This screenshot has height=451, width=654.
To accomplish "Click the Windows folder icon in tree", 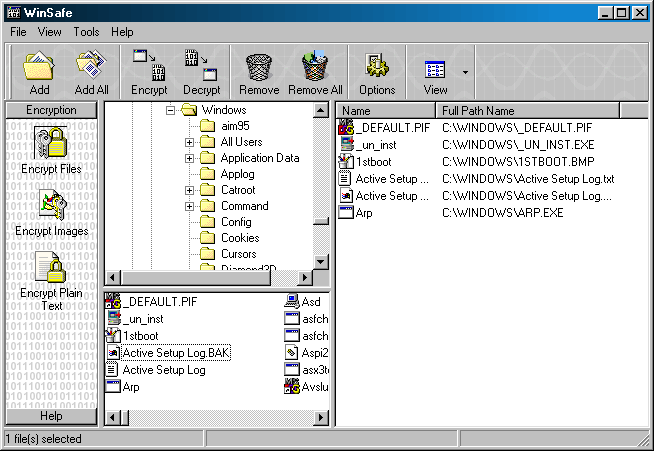I will click(189, 110).
